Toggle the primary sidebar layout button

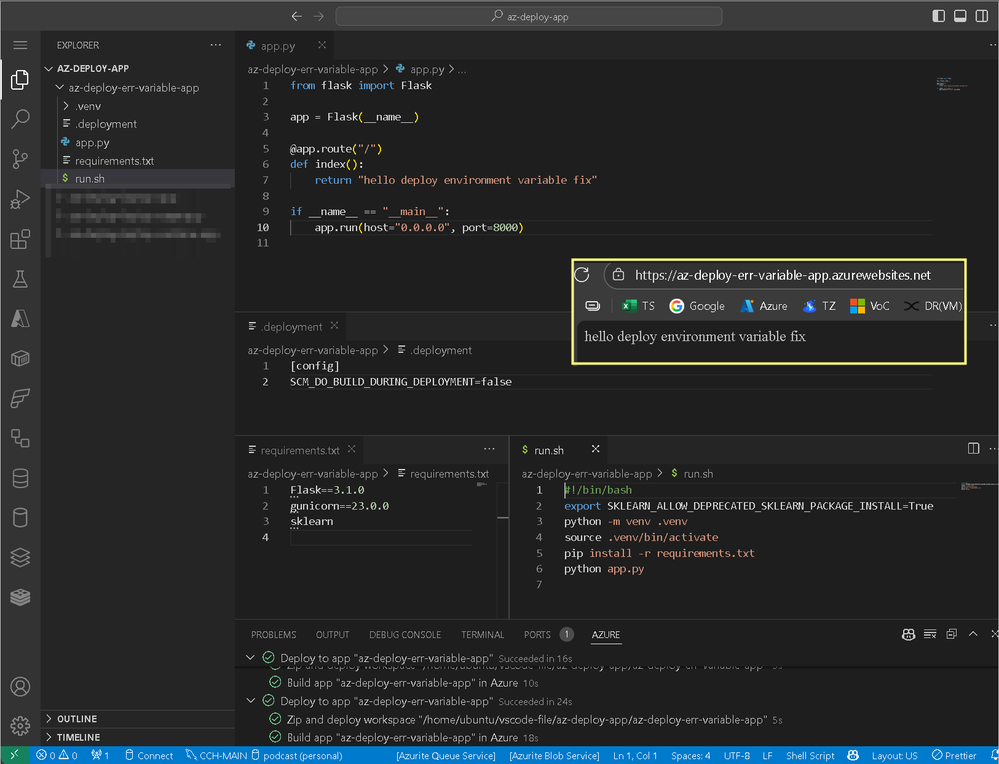pyautogui.click(x=938, y=16)
